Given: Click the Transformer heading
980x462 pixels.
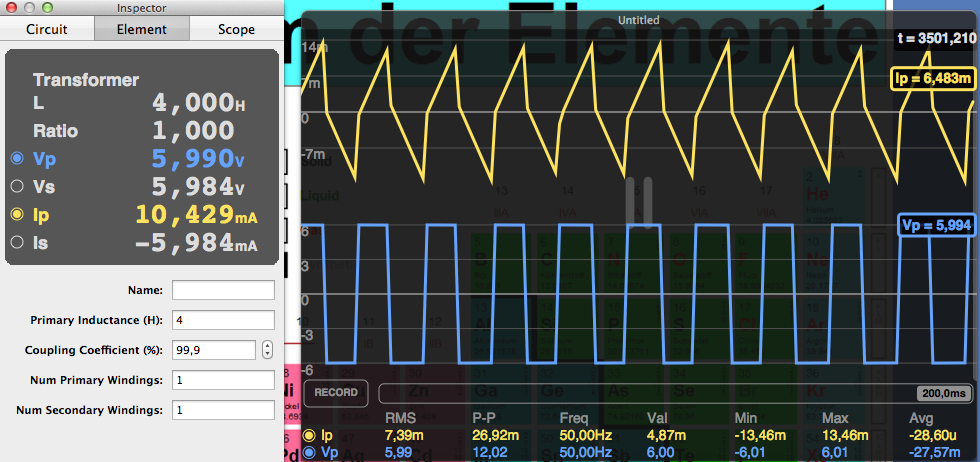Looking at the screenshot, I should pyautogui.click(x=86, y=80).
